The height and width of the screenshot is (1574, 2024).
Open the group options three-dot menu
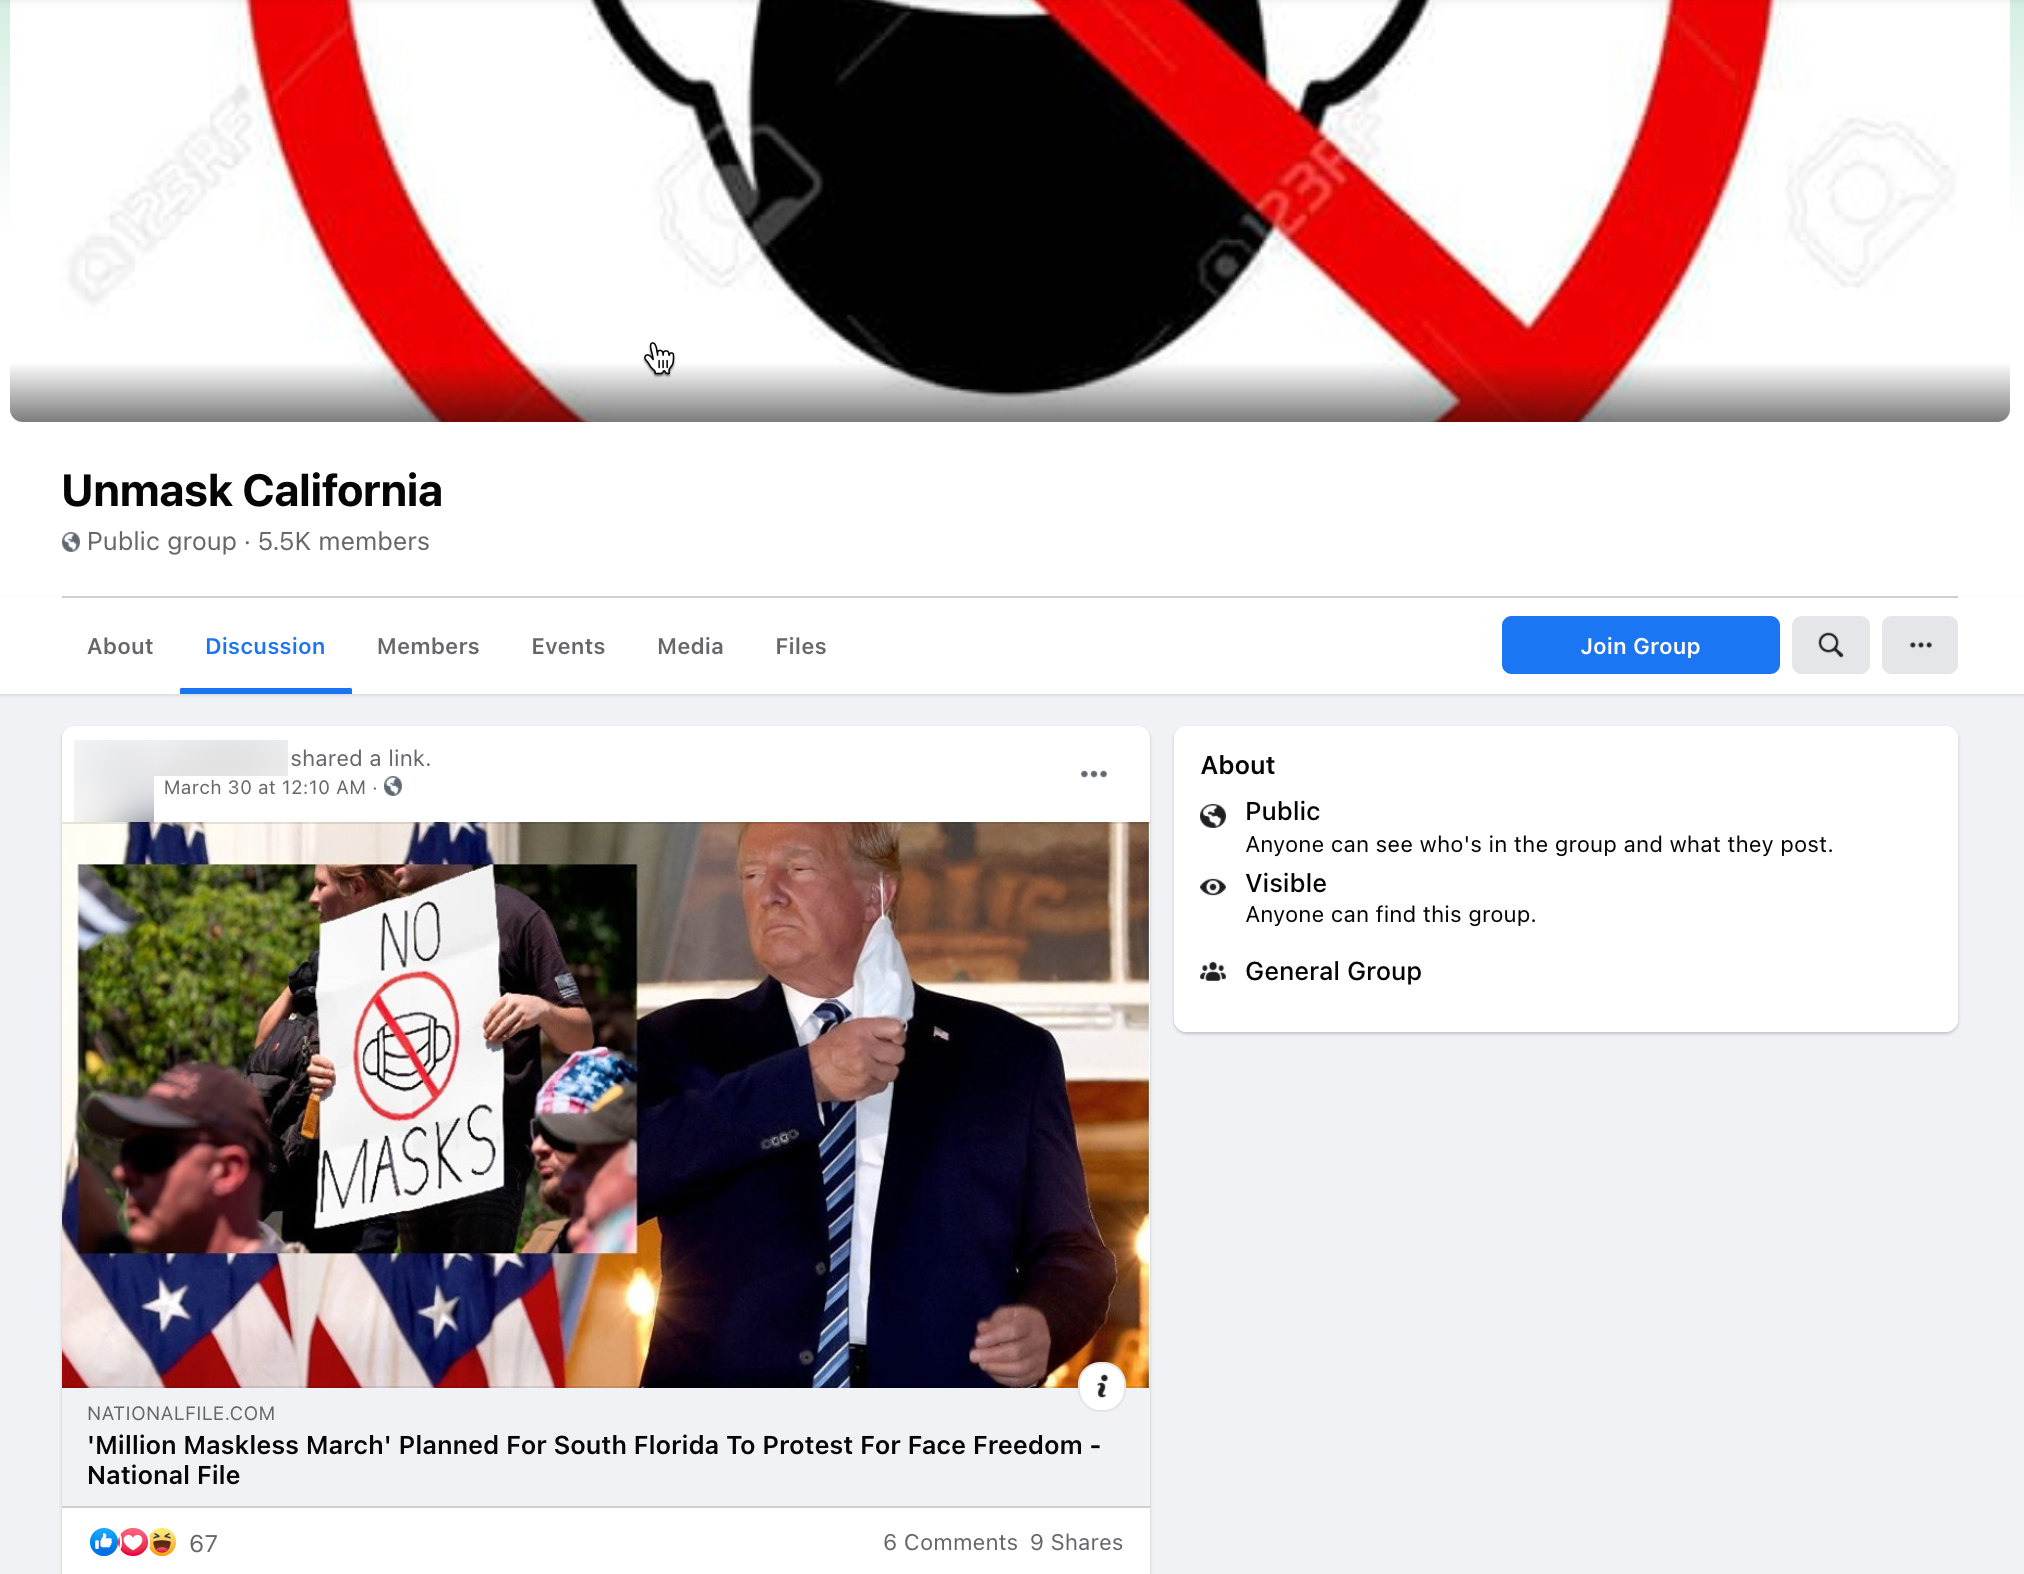click(1920, 645)
